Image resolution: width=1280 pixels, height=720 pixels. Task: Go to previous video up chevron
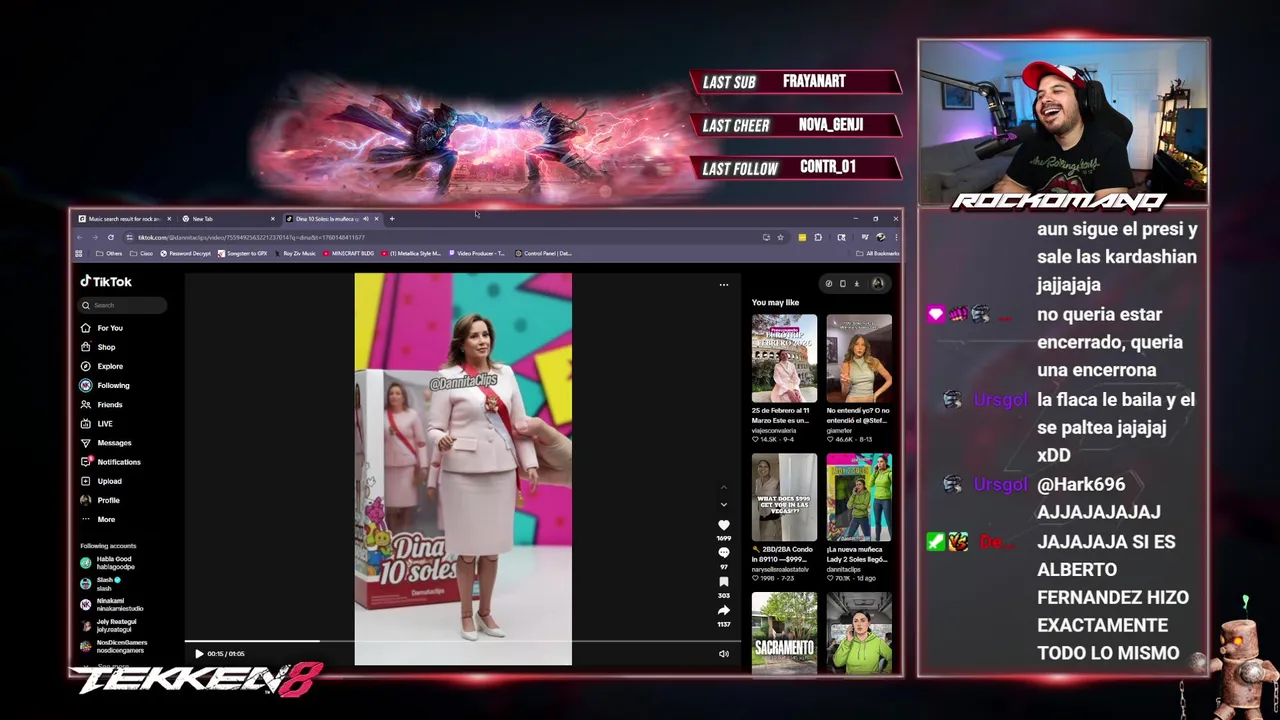(x=724, y=488)
